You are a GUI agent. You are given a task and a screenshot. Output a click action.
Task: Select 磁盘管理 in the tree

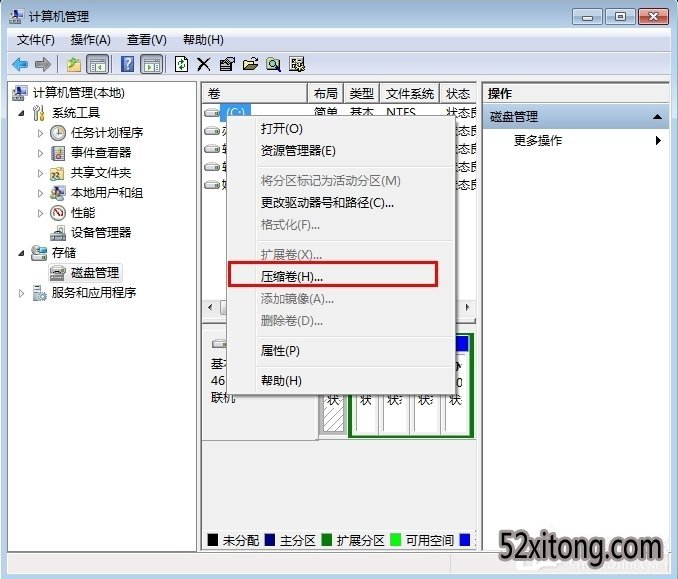click(x=95, y=273)
